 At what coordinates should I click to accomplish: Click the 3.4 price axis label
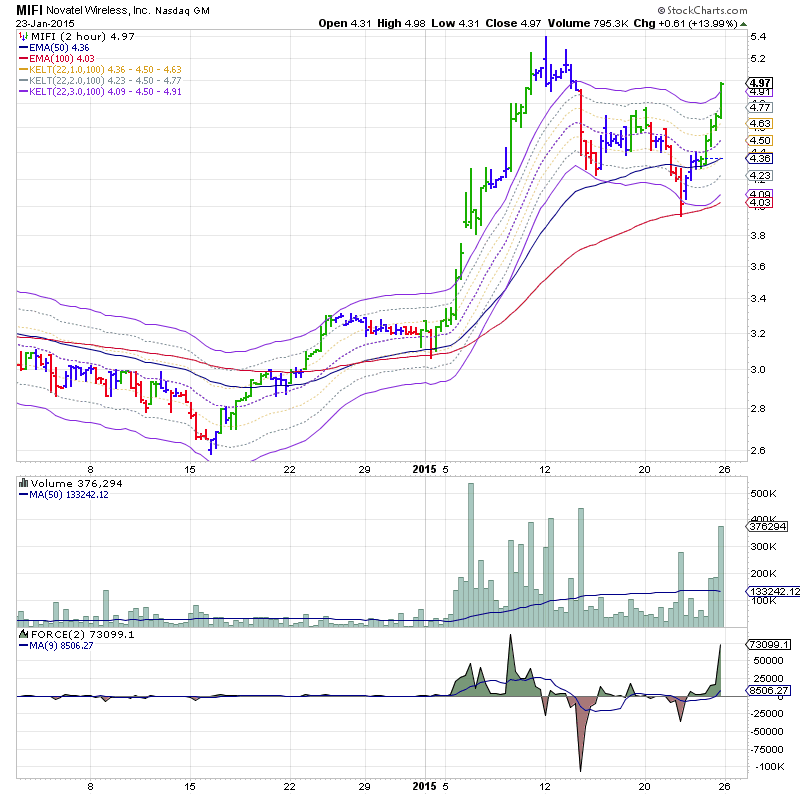point(758,299)
